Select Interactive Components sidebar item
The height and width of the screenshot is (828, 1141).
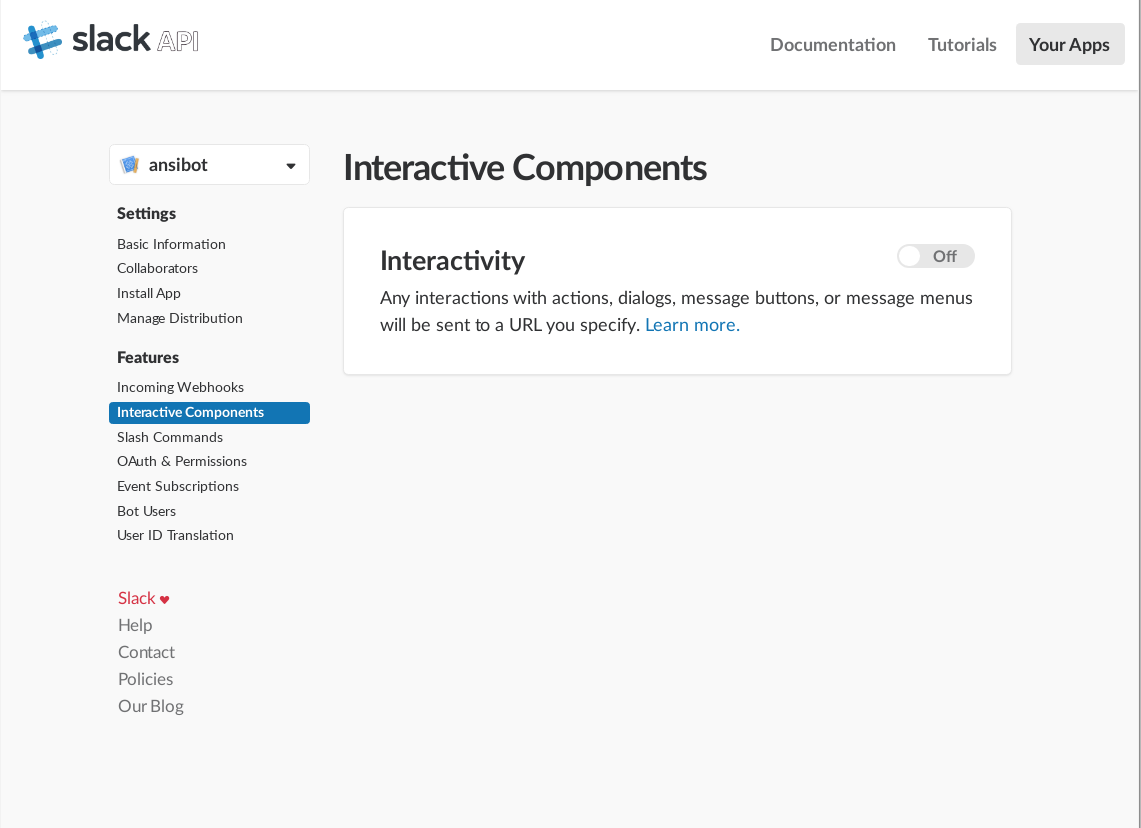(x=190, y=412)
